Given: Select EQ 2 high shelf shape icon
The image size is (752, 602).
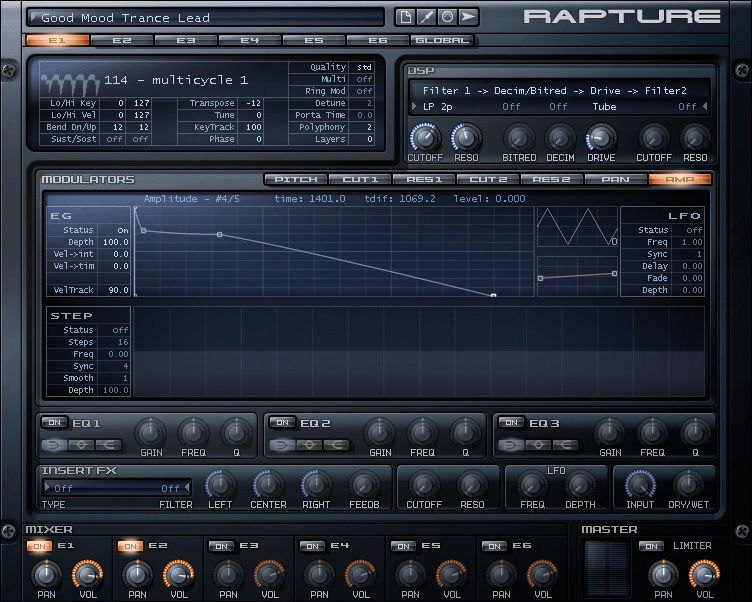Looking at the screenshot, I should pyautogui.click(x=336, y=445).
